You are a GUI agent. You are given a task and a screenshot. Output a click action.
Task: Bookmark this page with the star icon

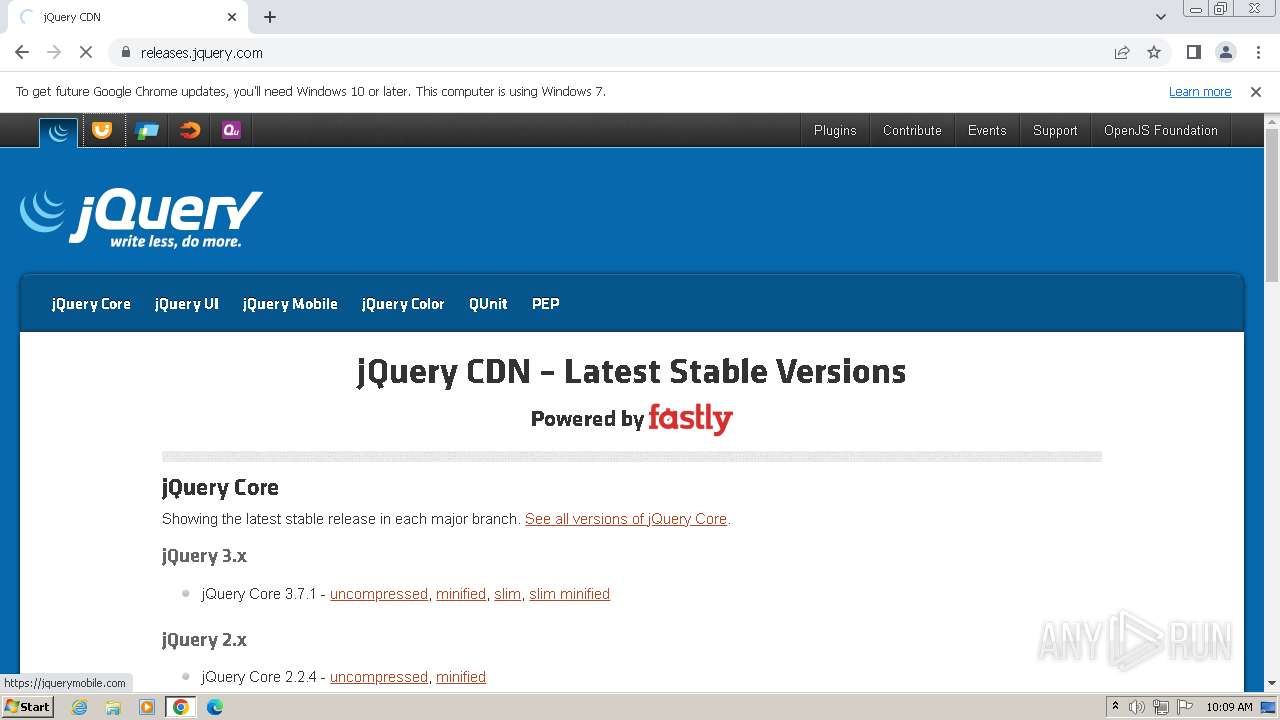click(x=1154, y=52)
